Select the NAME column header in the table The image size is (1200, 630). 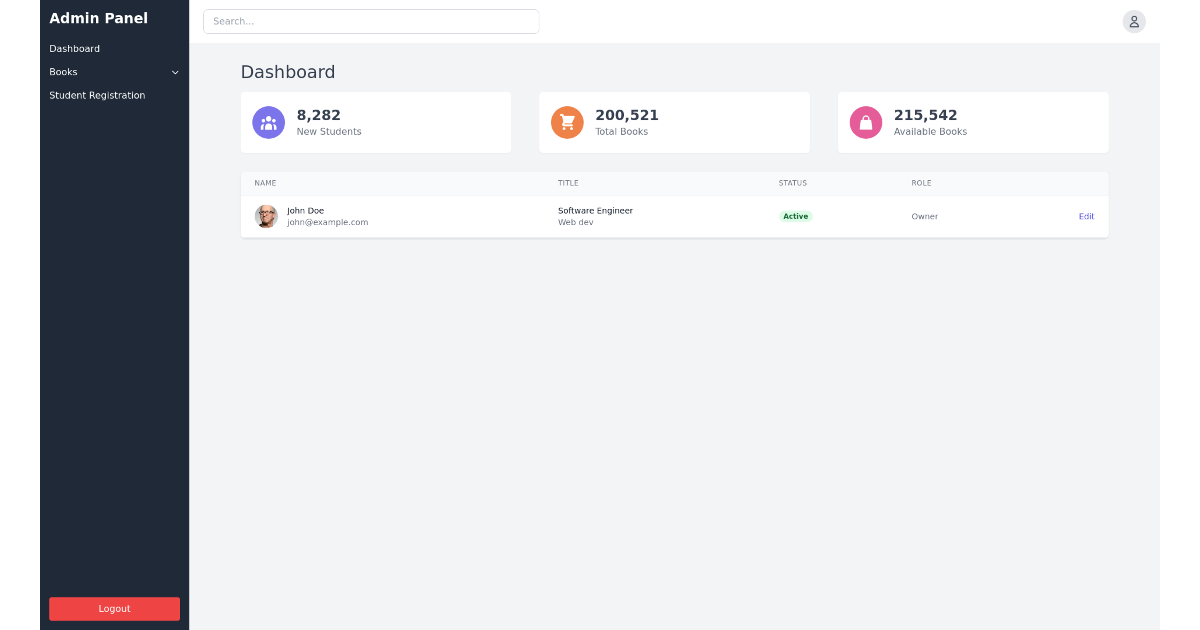pos(265,183)
